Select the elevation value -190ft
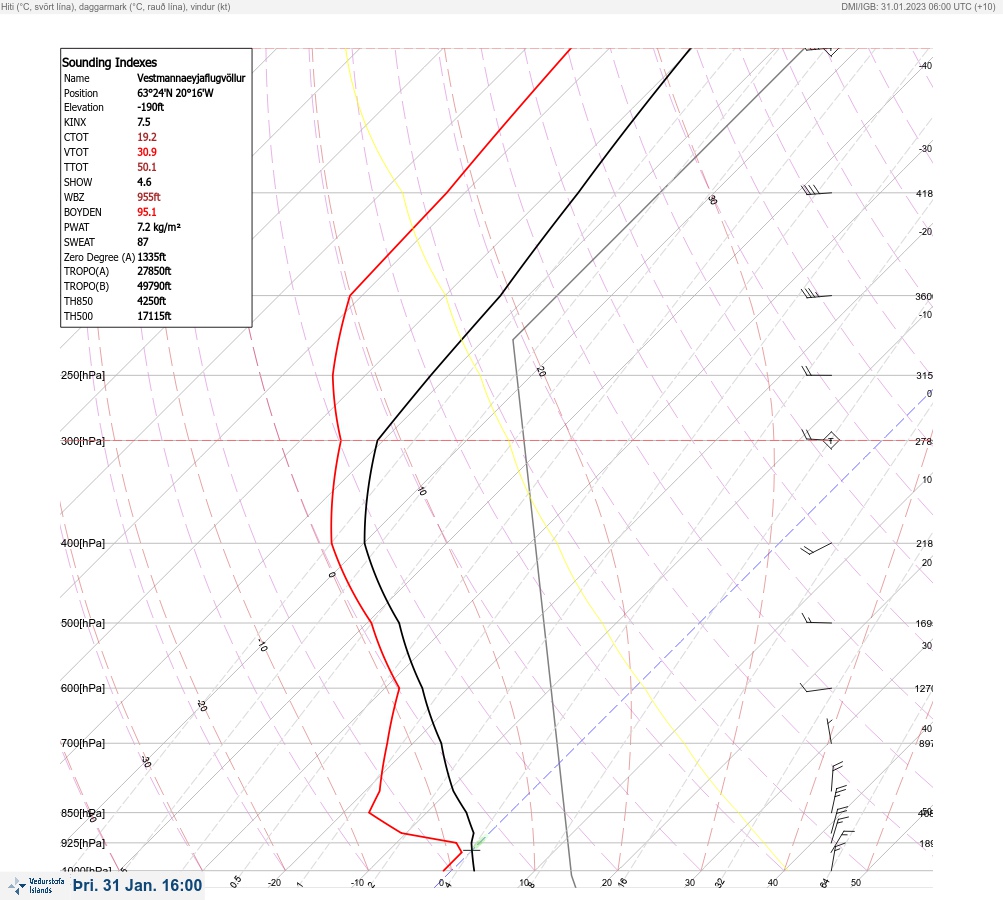The width and height of the screenshot is (1003, 900). [150, 107]
